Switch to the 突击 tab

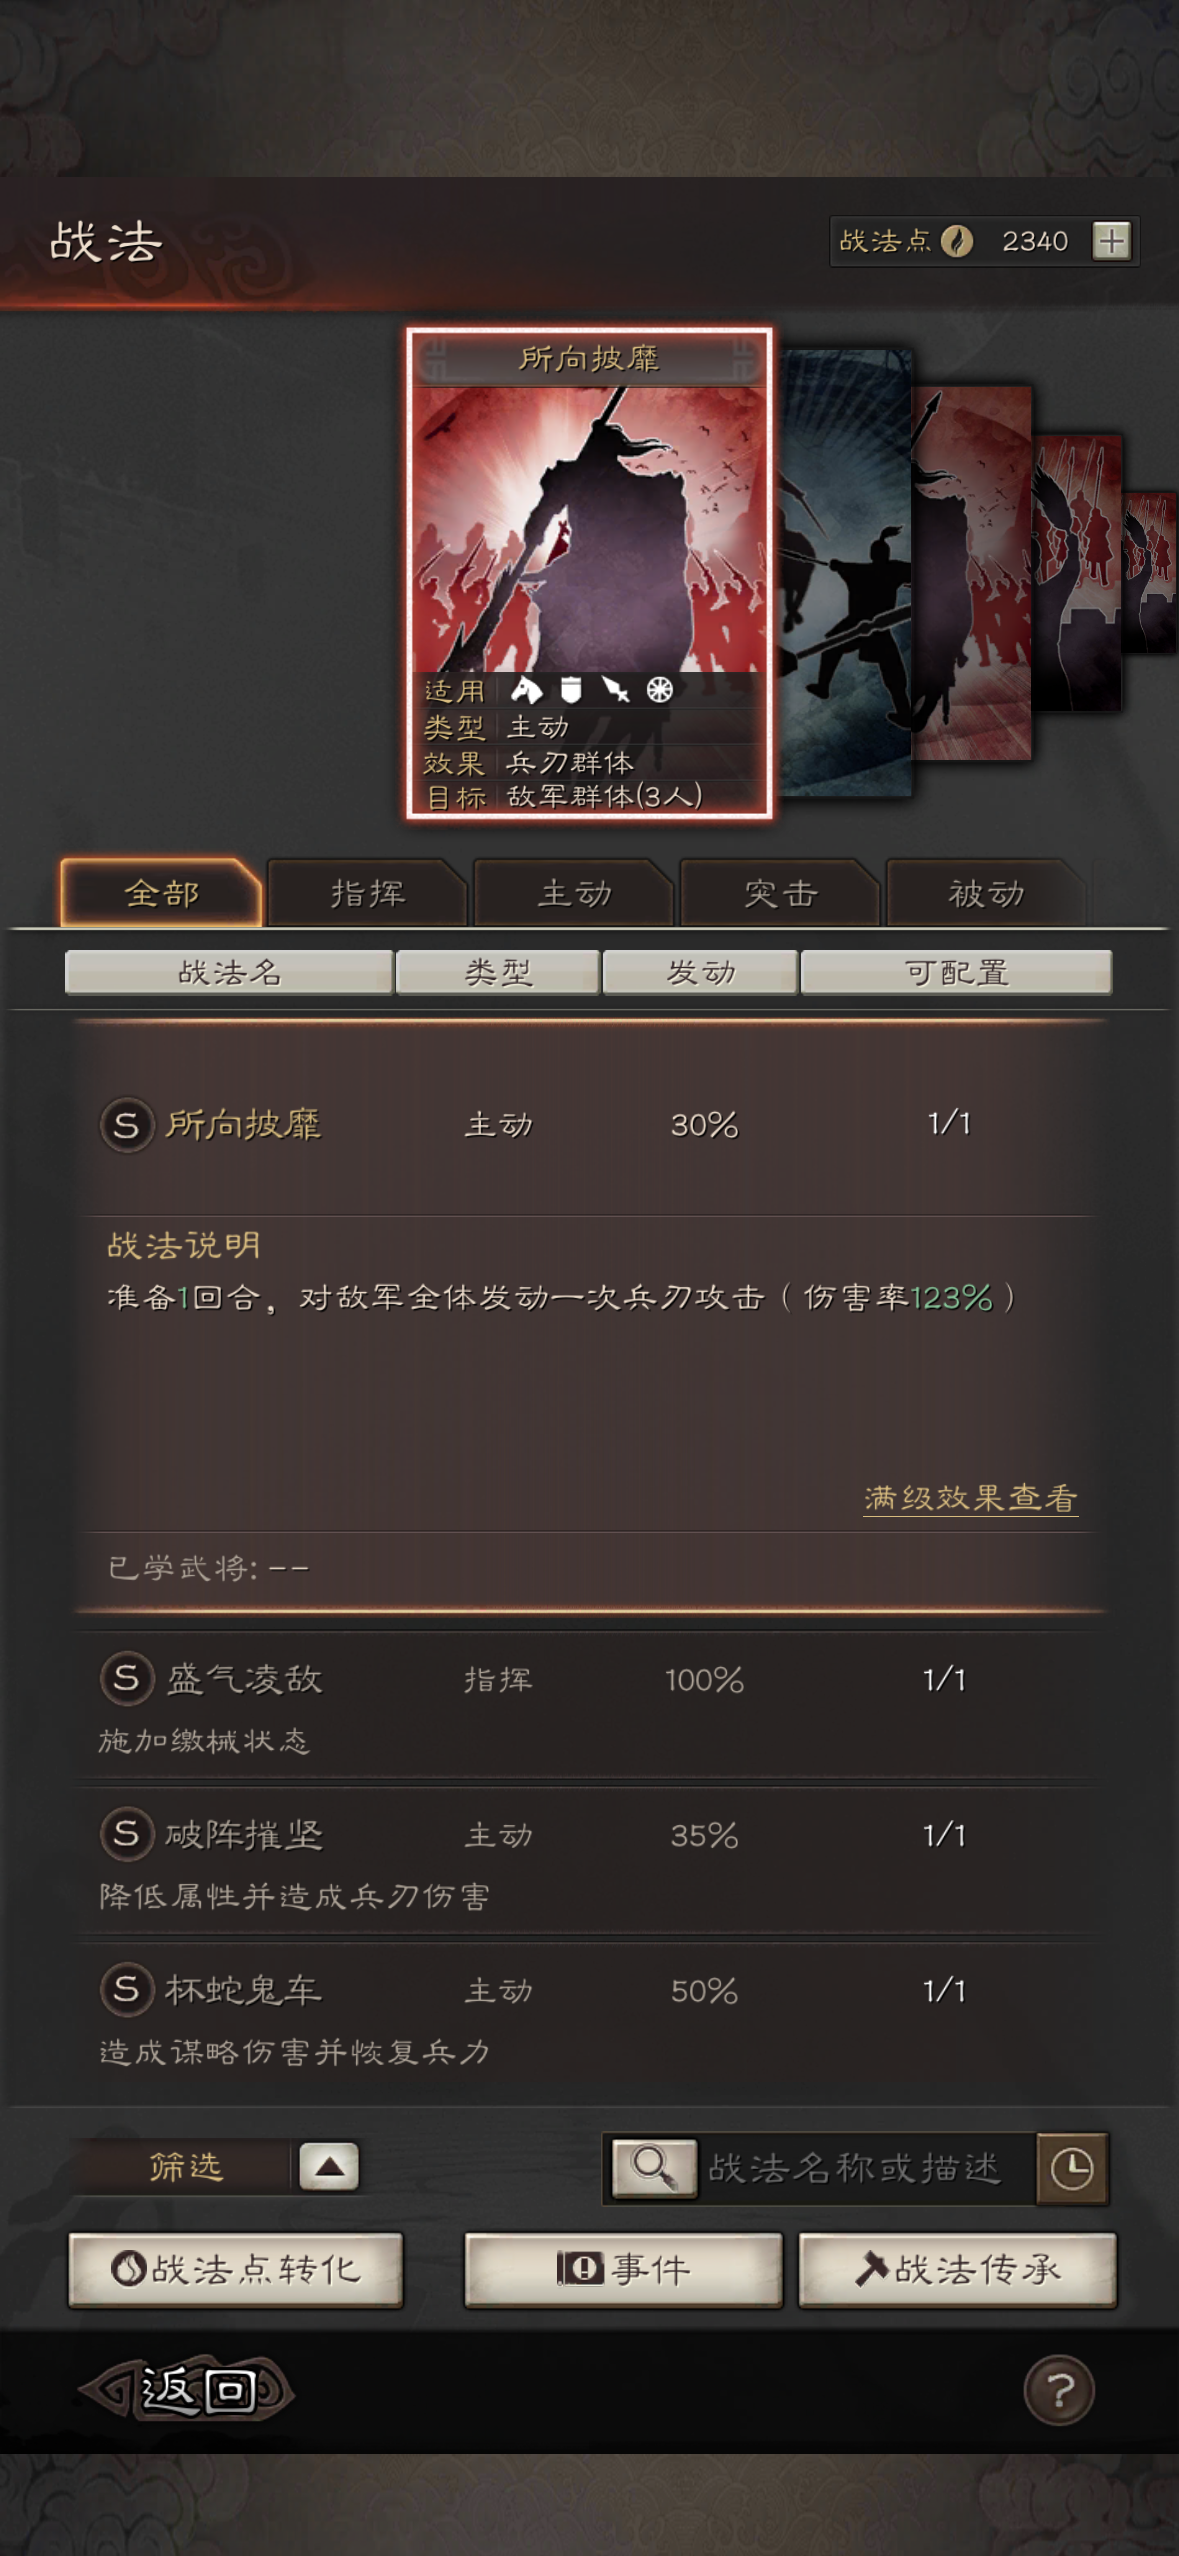[x=780, y=893]
